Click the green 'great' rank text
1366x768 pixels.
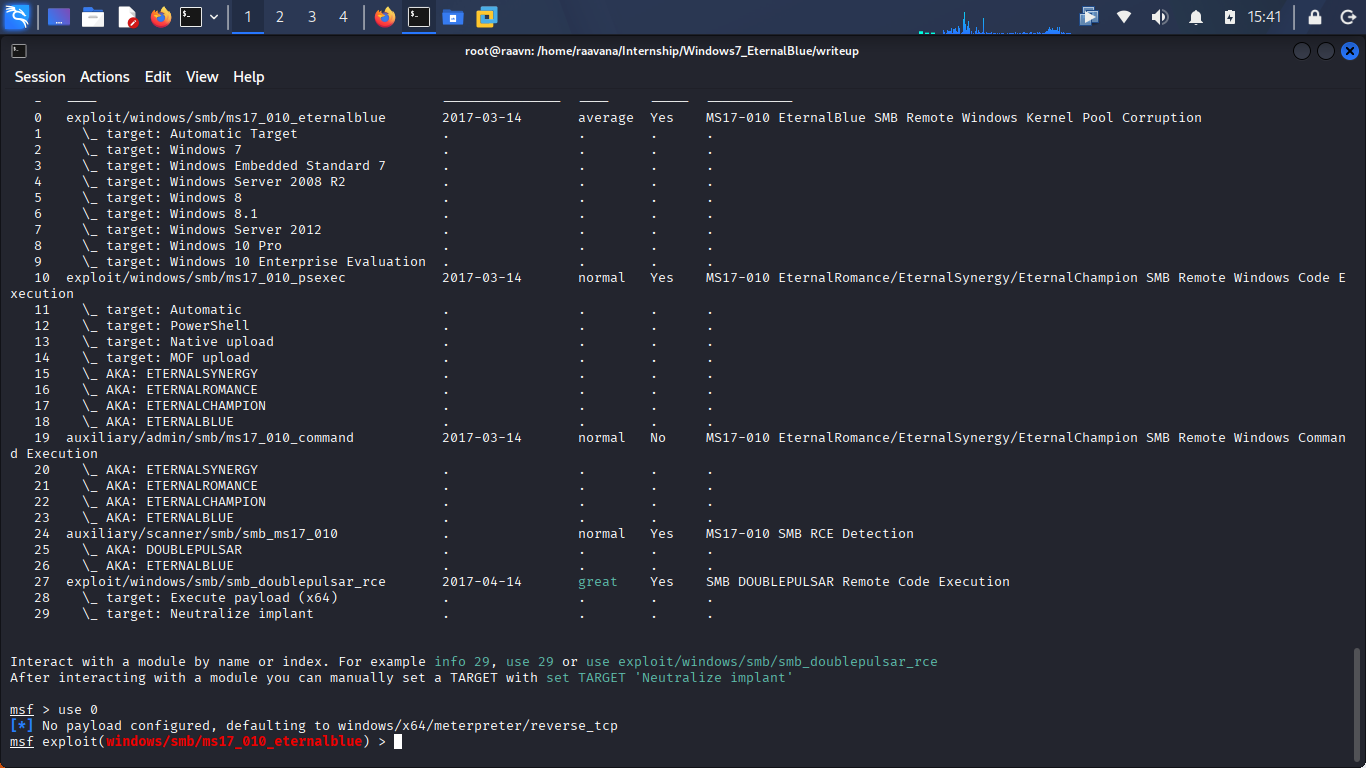click(598, 582)
